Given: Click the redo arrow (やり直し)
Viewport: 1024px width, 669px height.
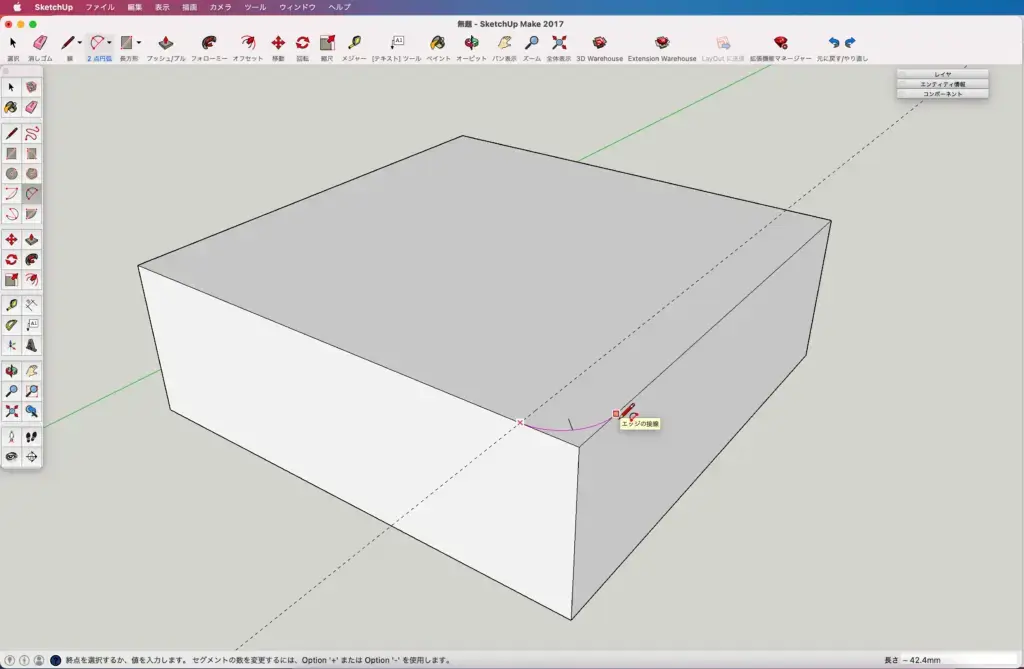Looking at the screenshot, I should [x=850, y=42].
